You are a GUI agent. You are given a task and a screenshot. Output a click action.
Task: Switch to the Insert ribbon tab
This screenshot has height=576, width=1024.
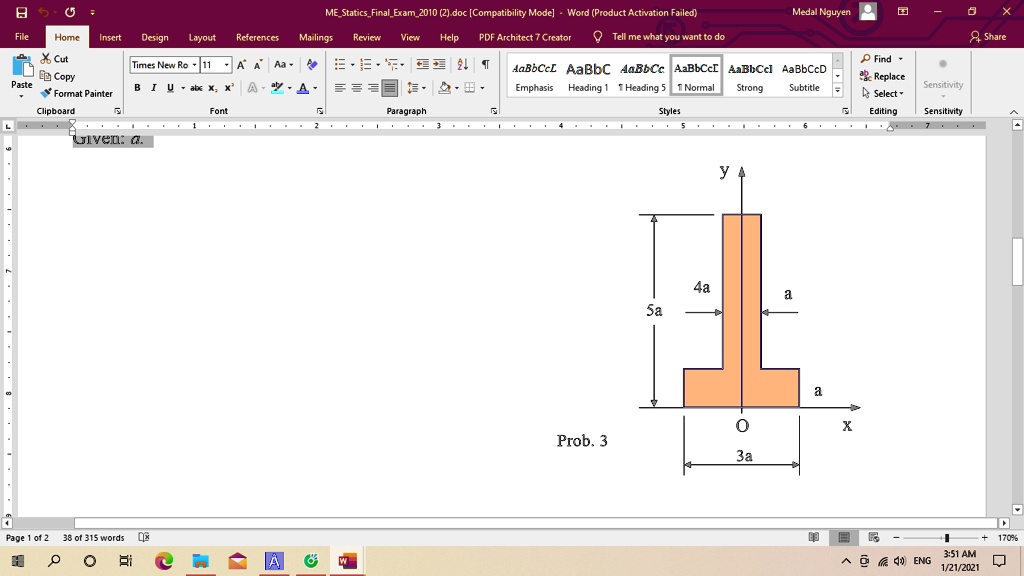coord(110,36)
